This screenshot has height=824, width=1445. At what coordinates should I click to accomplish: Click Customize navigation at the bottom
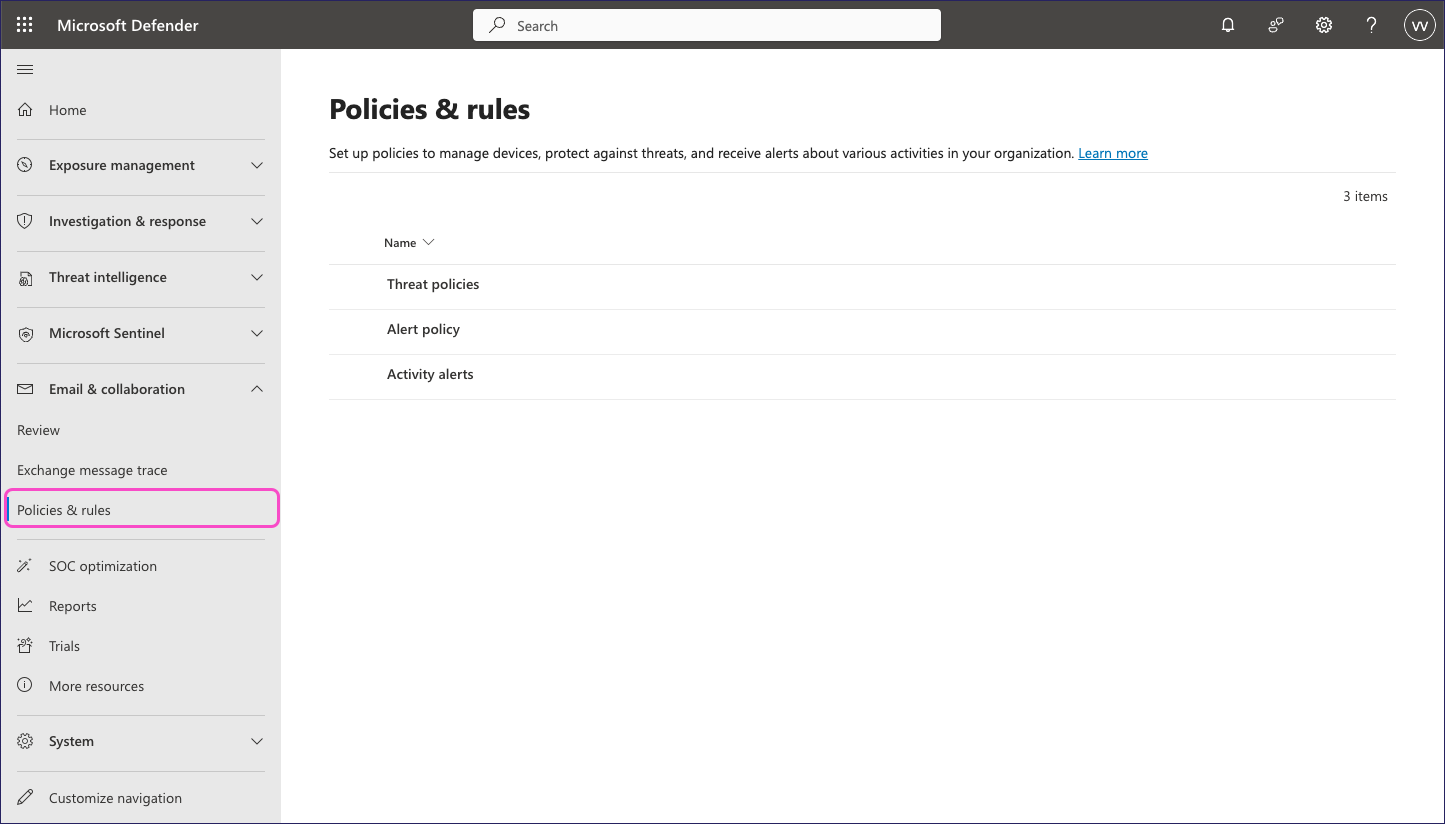[x=115, y=797]
